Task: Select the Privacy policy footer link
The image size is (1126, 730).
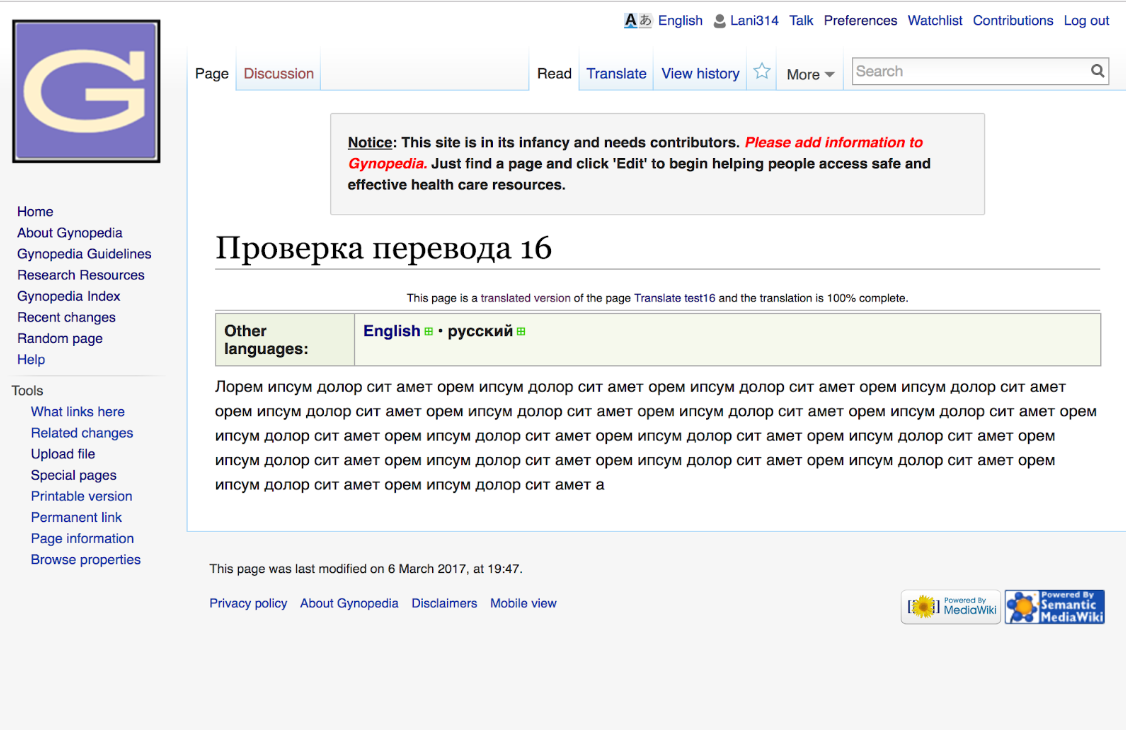Action: coord(248,604)
